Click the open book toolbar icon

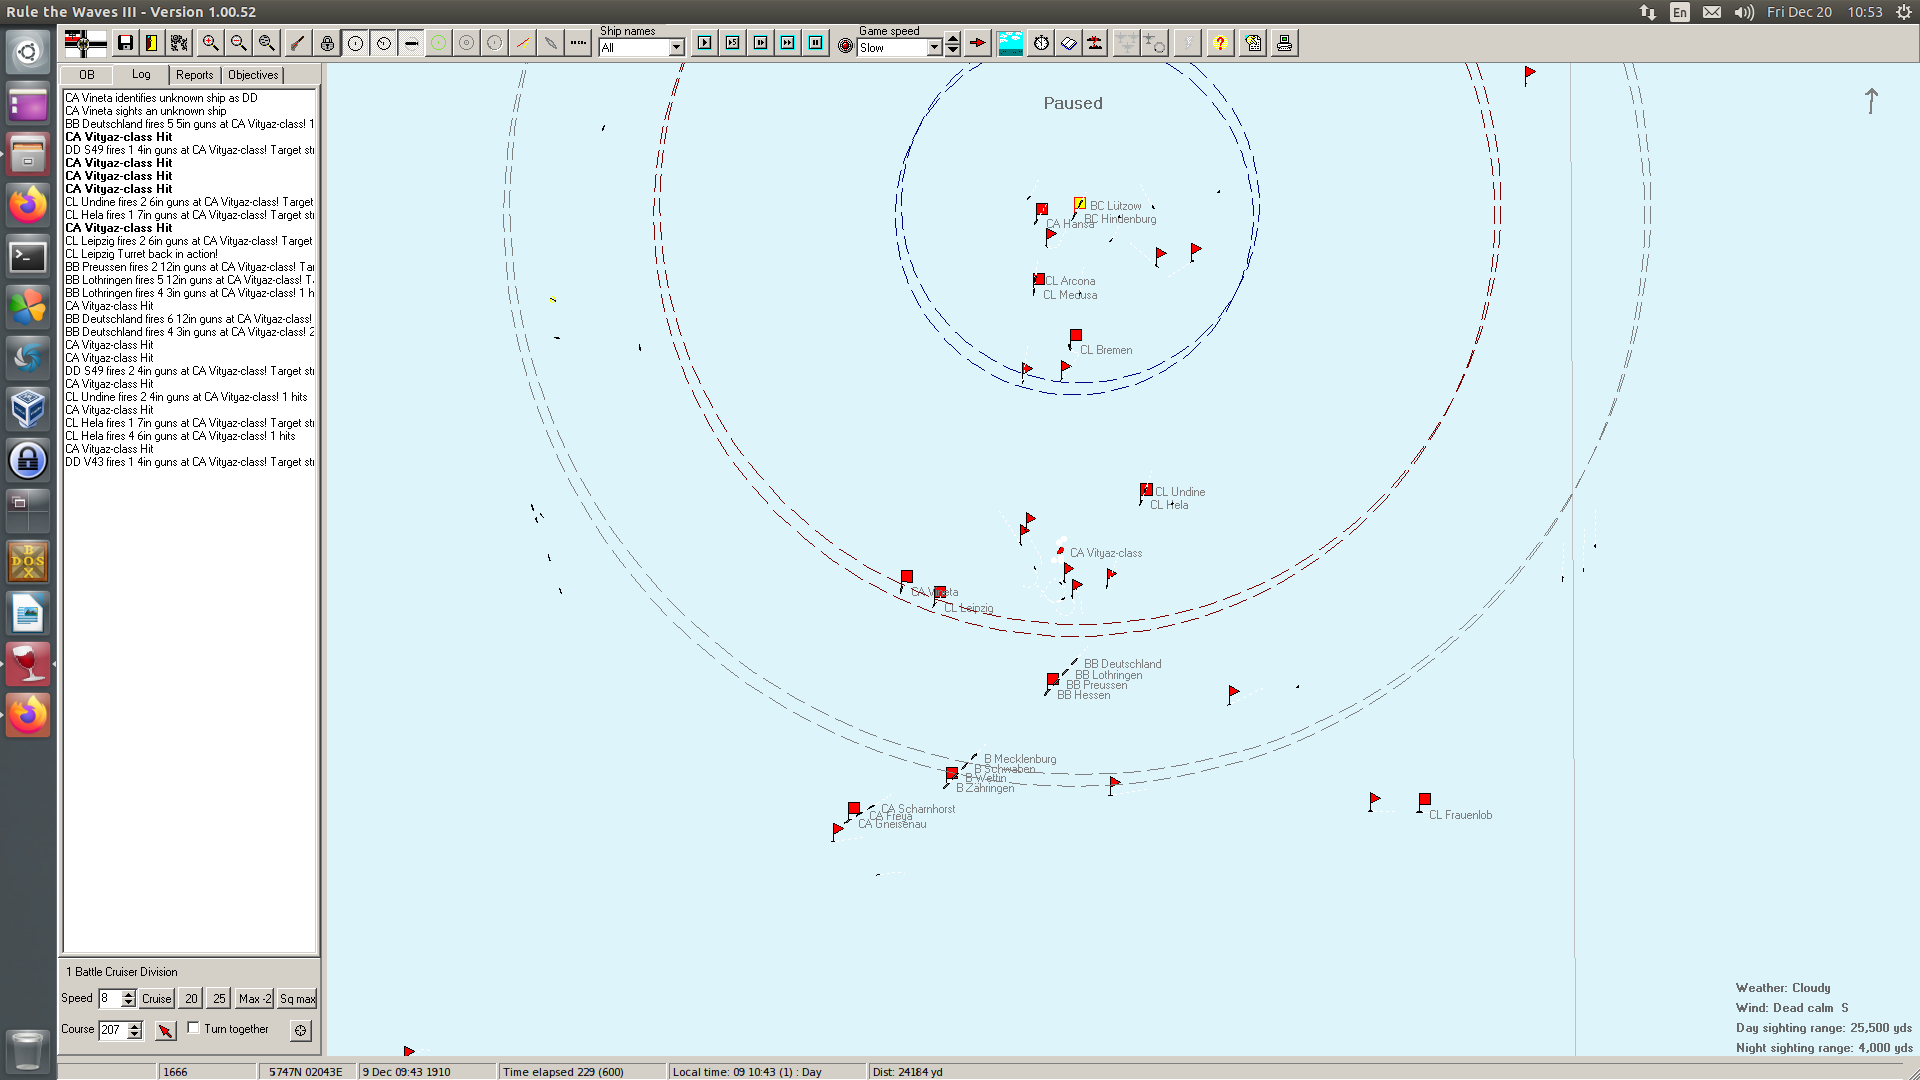1068,43
